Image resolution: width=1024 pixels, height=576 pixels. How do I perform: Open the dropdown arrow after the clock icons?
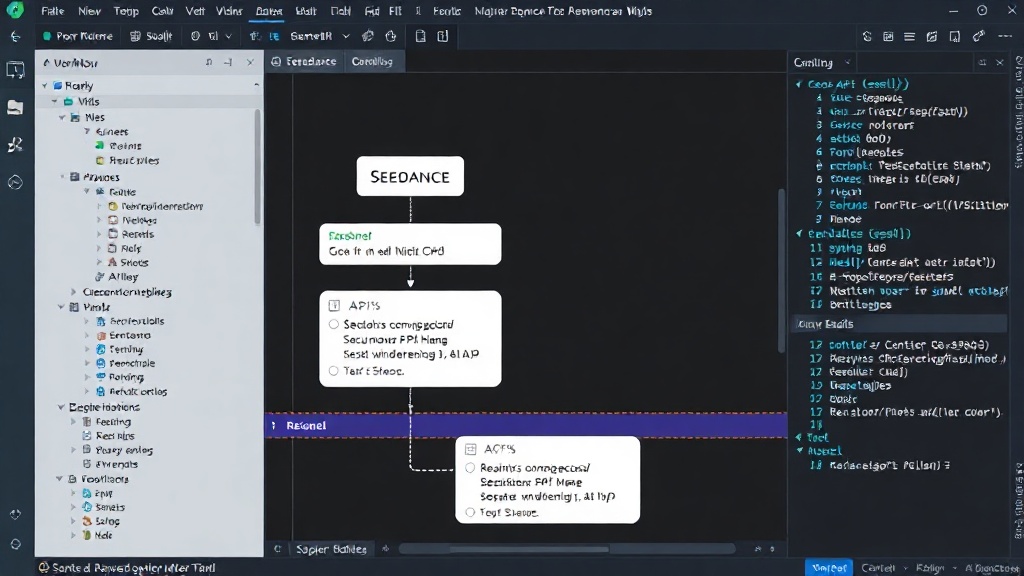(x=229, y=37)
